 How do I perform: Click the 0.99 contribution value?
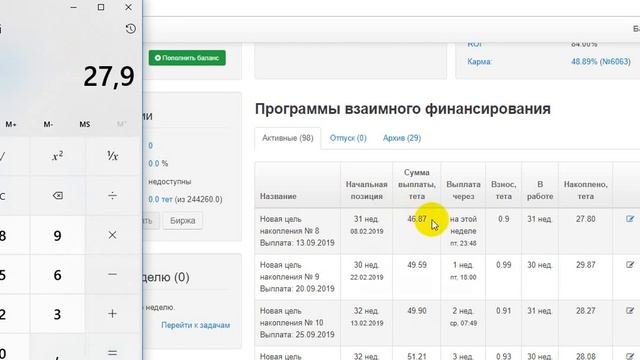coord(504,265)
